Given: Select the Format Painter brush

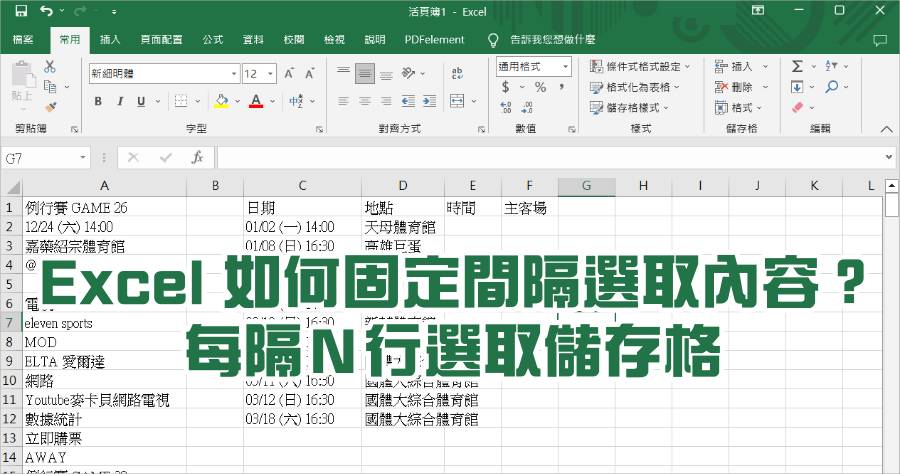Looking at the screenshot, I should point(50,107).
